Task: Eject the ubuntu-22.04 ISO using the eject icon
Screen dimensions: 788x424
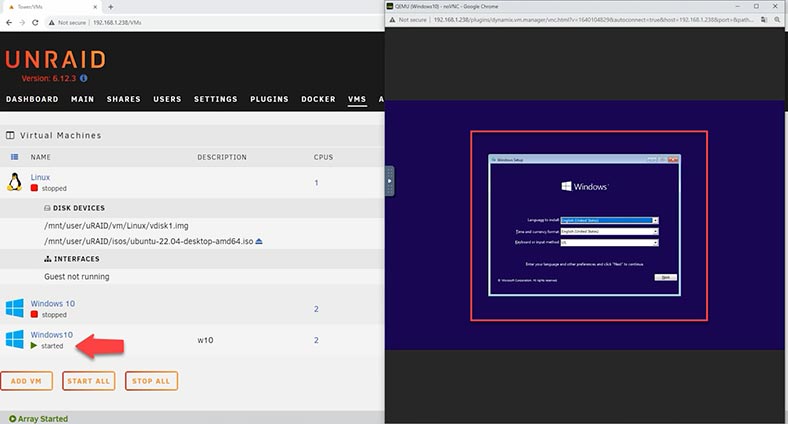Action: click(259, 241)
